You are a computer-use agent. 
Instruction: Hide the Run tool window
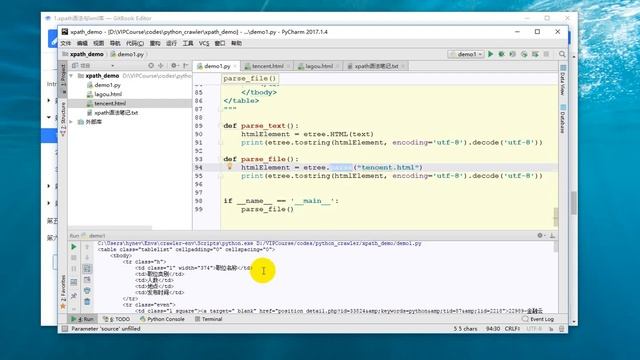pos(552,236)
